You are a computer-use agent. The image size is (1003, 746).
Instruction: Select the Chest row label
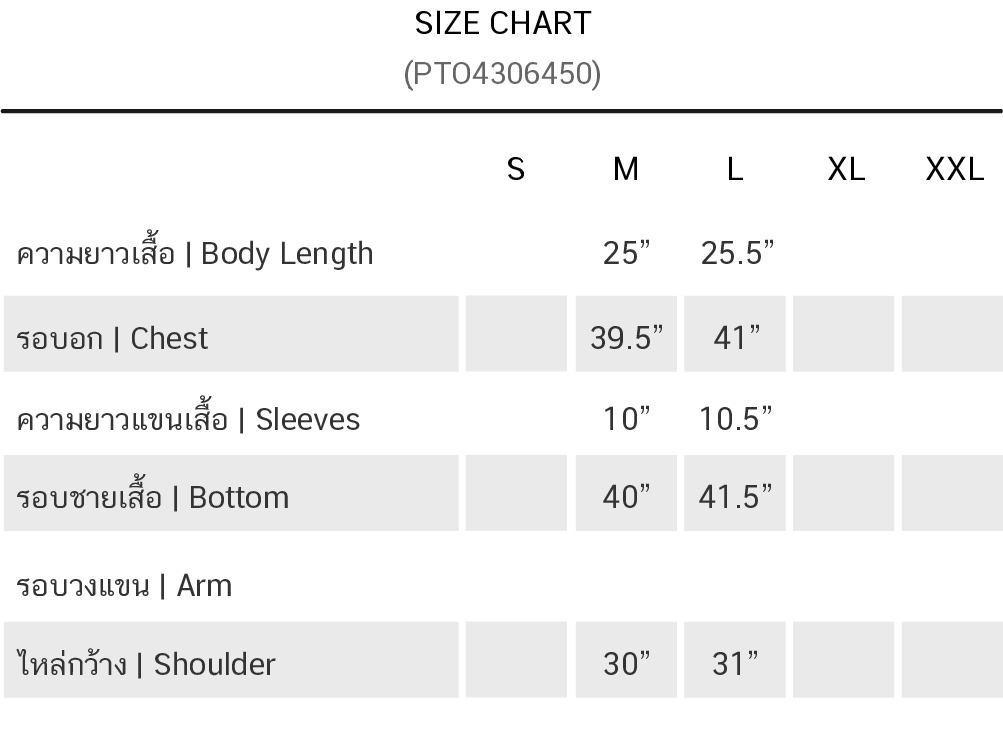(112, 338)
